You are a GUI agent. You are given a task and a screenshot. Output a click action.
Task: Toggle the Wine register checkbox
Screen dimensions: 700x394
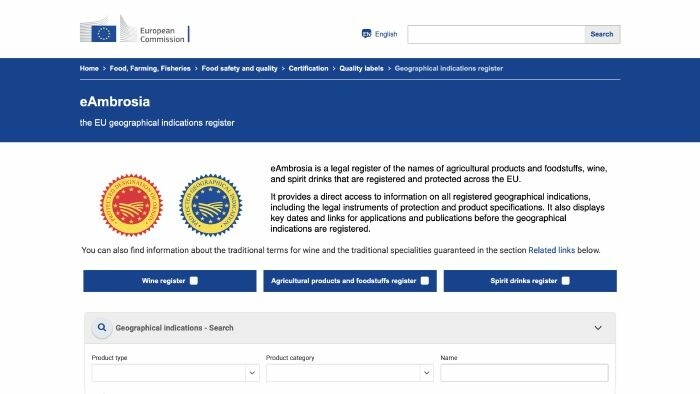[194, 281]
